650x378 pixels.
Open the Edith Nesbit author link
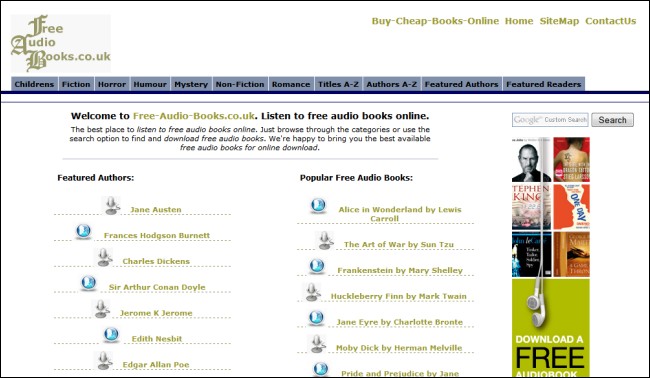click(x=157, y=339)
